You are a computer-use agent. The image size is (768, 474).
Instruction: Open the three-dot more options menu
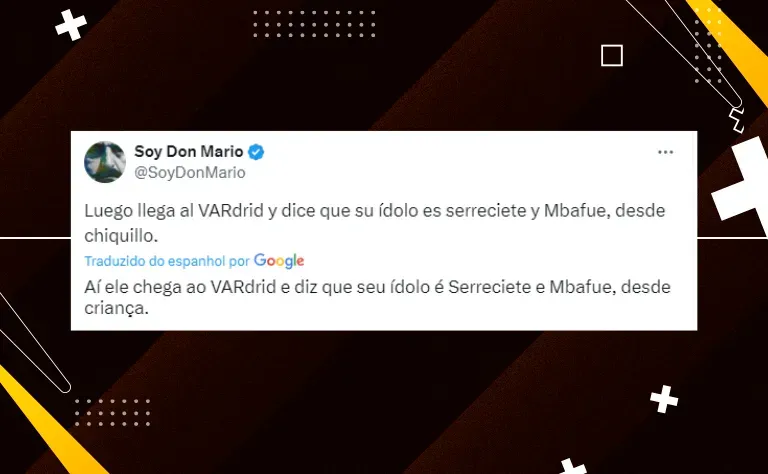tap(665, 152)
